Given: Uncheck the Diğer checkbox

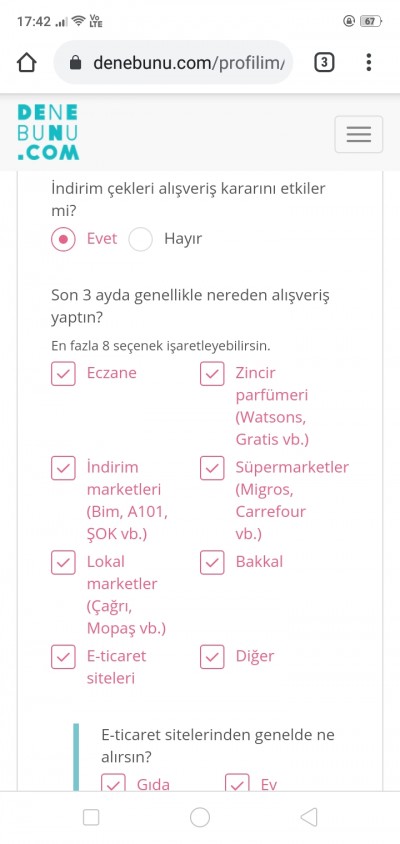Looking at the screenshot, I should pos(212,657).
